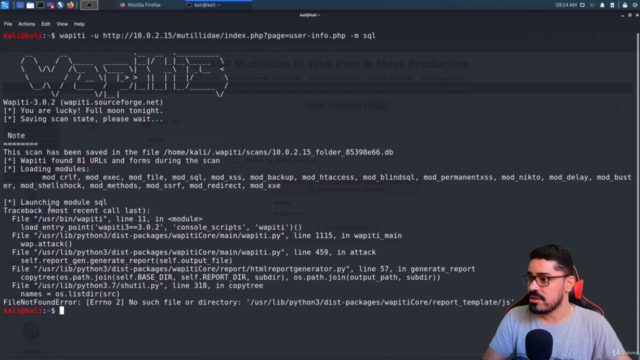Click the volume speaker tray icon
This screenshot has width=640, height=360.
coord(592,5)
